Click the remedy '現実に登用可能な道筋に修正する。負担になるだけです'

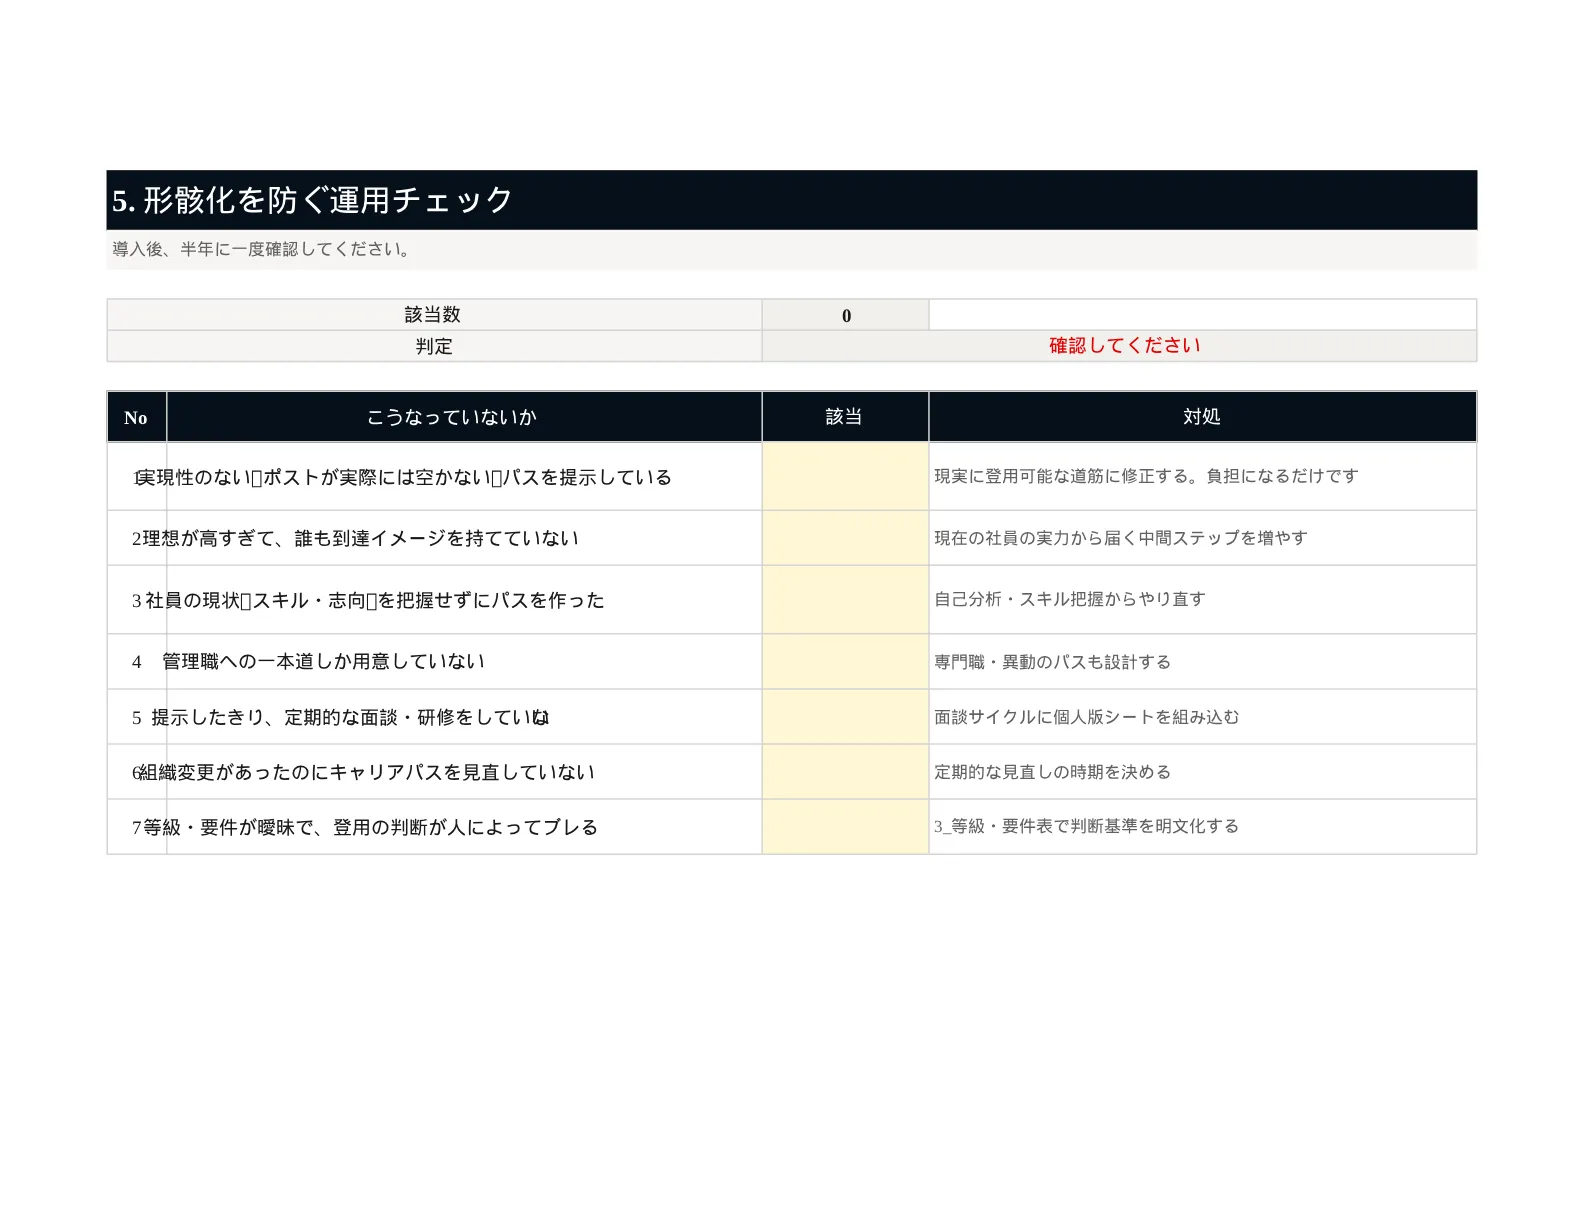point(1146,476)
